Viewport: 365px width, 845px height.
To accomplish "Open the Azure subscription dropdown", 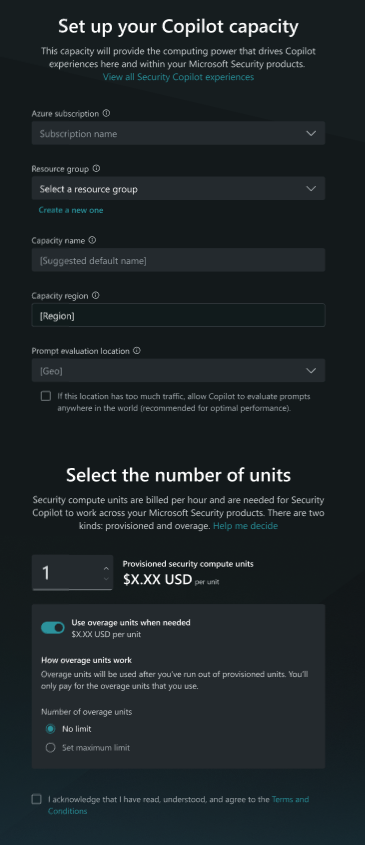I will [x=178, y=133].
